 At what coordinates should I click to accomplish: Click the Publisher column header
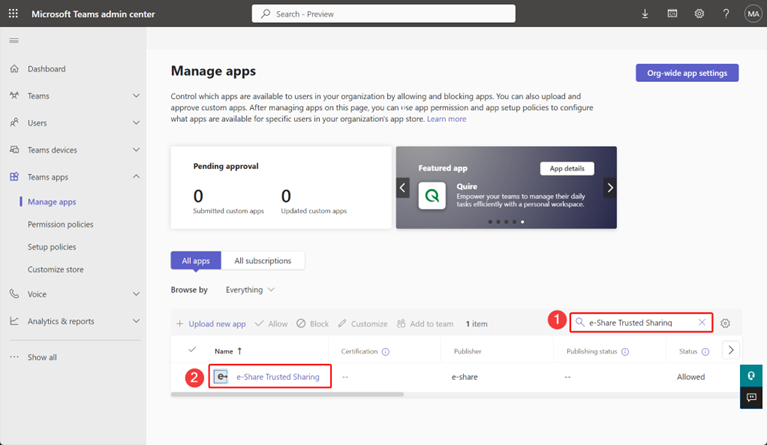pos(468,351)
